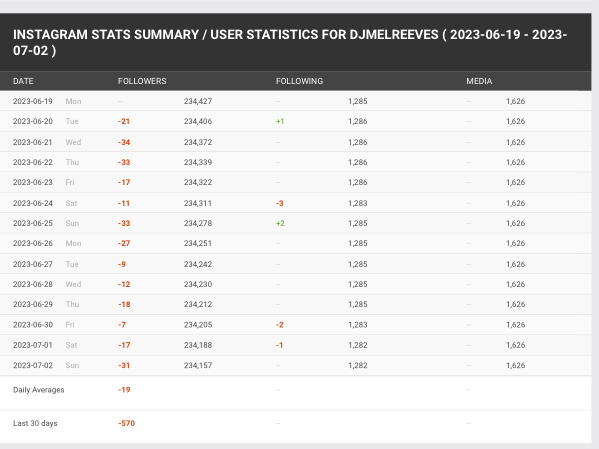The width and height of the screenshot is (599, 449).
Task: Click the +1 following change
Action: [280, 121]
